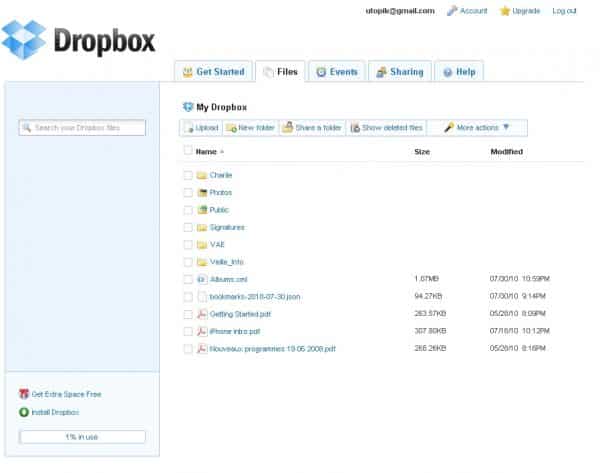Switch to the Help tab
This screenshot has height=473, width=600.
point(459,72)
